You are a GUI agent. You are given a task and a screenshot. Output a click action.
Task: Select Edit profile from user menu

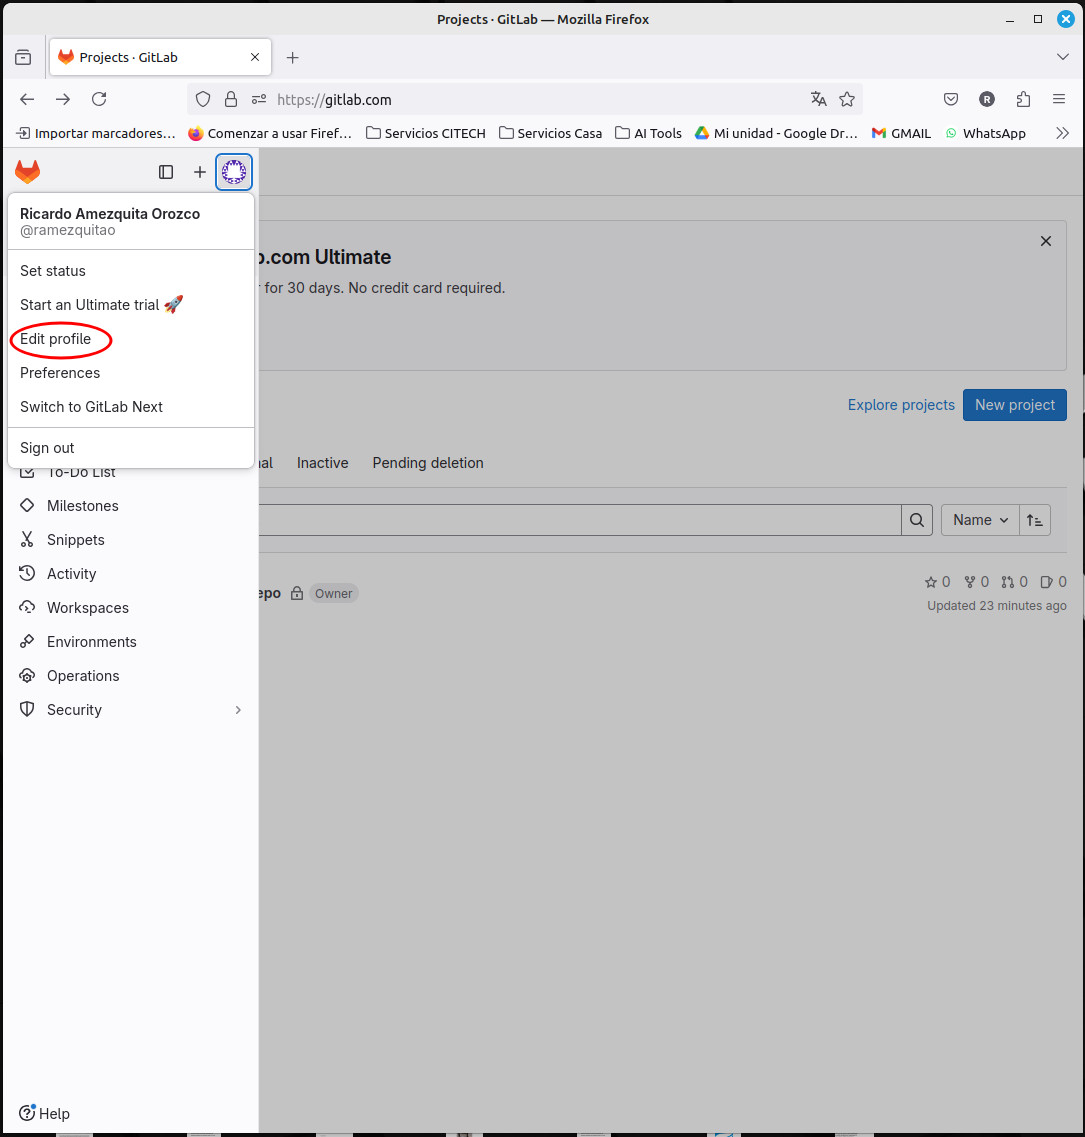[56, 339]
